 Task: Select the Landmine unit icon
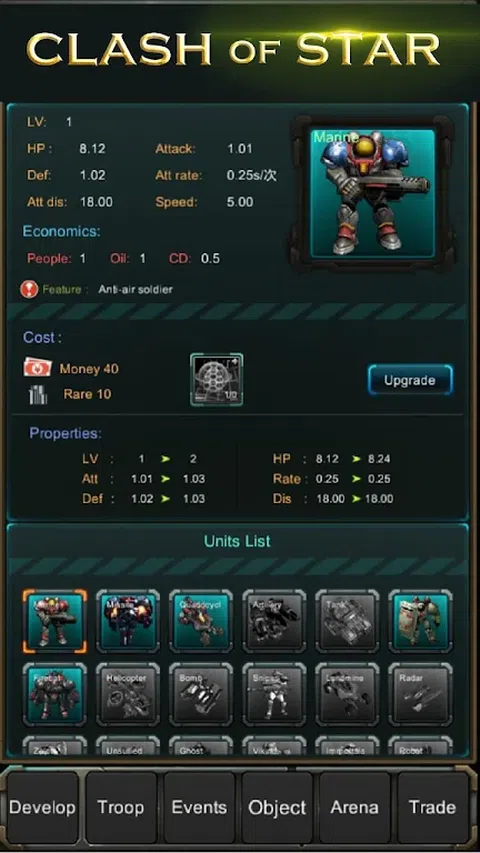click(347, 694)
